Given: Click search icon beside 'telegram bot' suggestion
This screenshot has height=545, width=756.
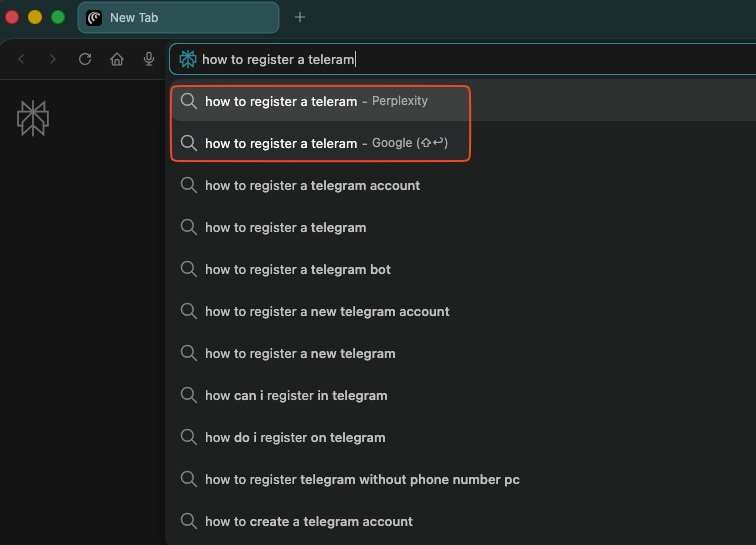Looking at the screenshot, I should pyautogui.click(x=189, y=269).
